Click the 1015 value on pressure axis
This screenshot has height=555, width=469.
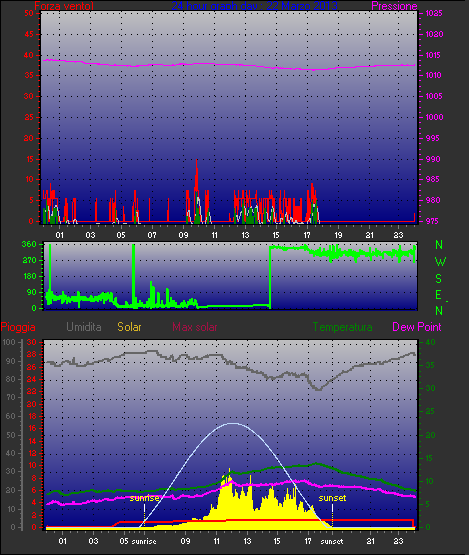click(x=434, y=55)
